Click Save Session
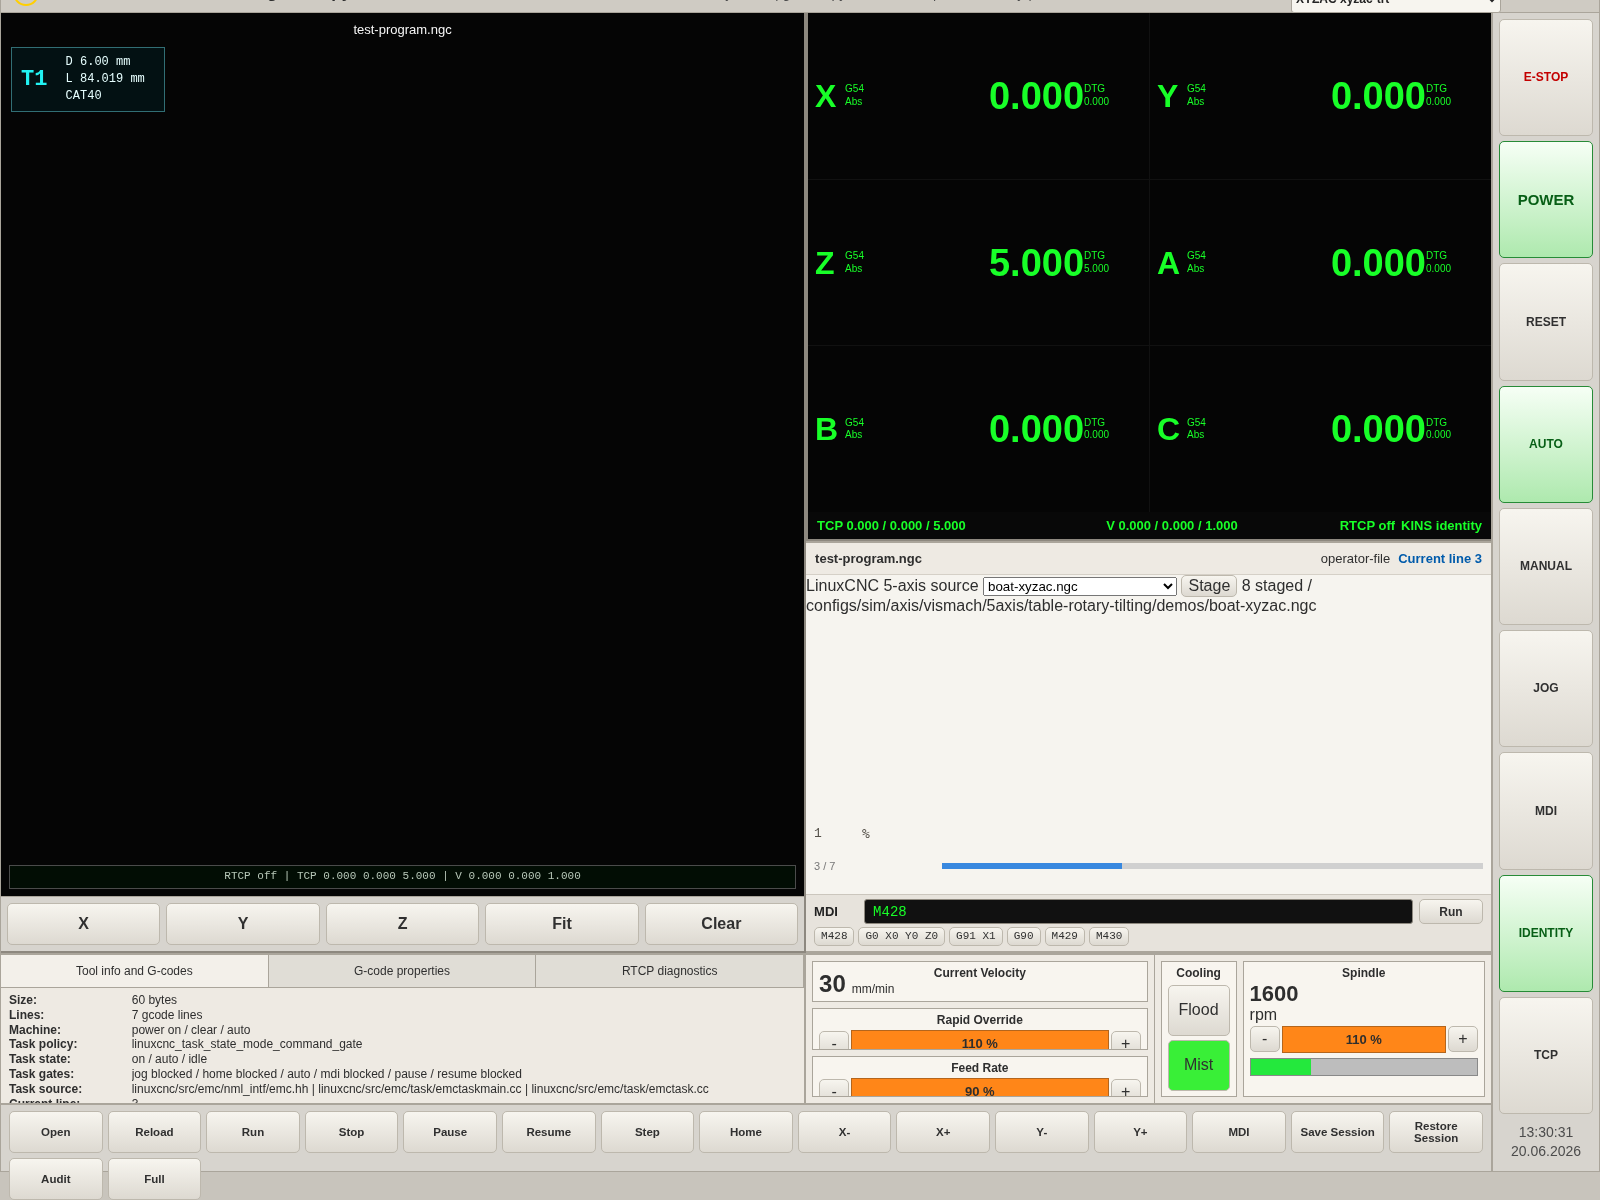 tap(1337, 1132)
